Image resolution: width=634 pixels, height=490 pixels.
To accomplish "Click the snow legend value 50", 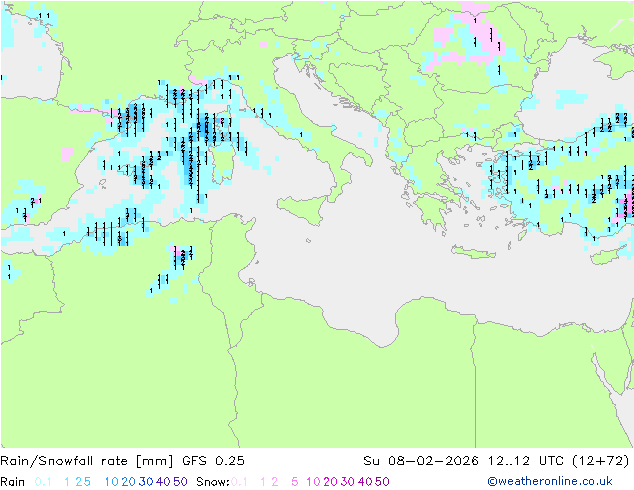I will click(x=382, y=482).
